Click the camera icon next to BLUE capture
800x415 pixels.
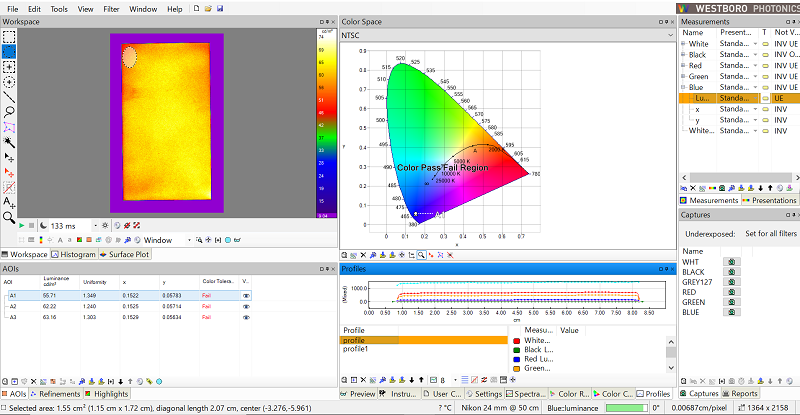731,312
